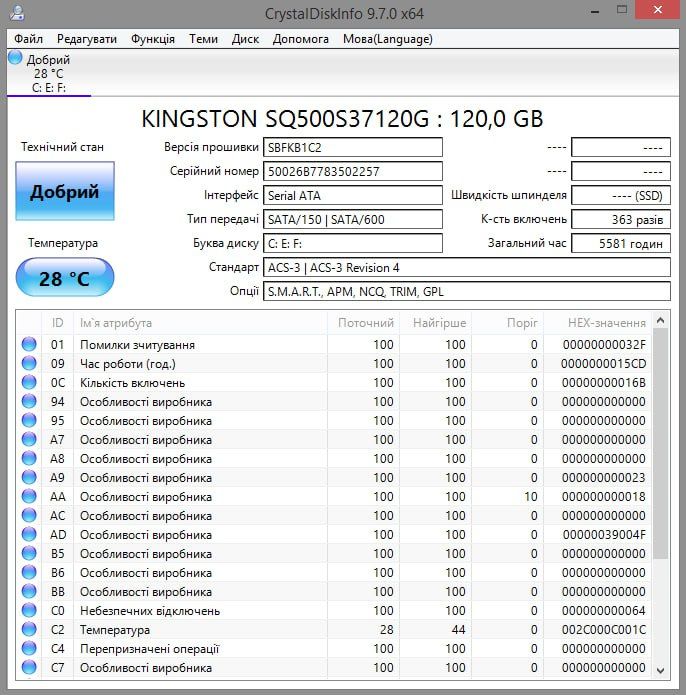The image size is (686, 695).
Task: Click the status orb for attribute A8
Action: 29,458
